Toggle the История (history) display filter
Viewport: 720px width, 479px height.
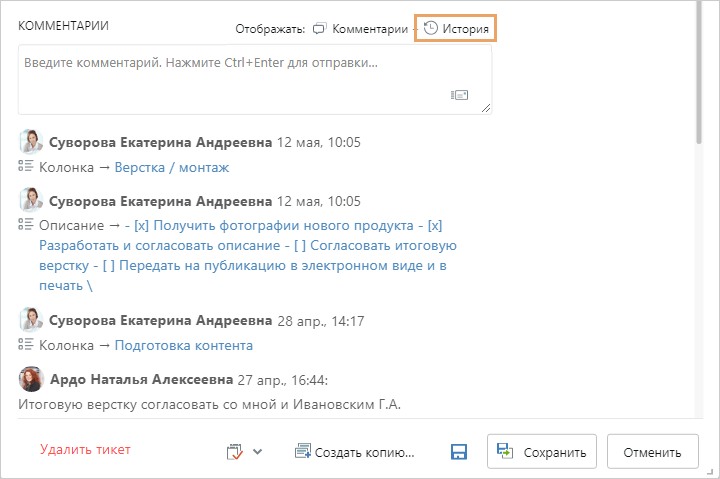pyautogui.click(x=457, y=29)
